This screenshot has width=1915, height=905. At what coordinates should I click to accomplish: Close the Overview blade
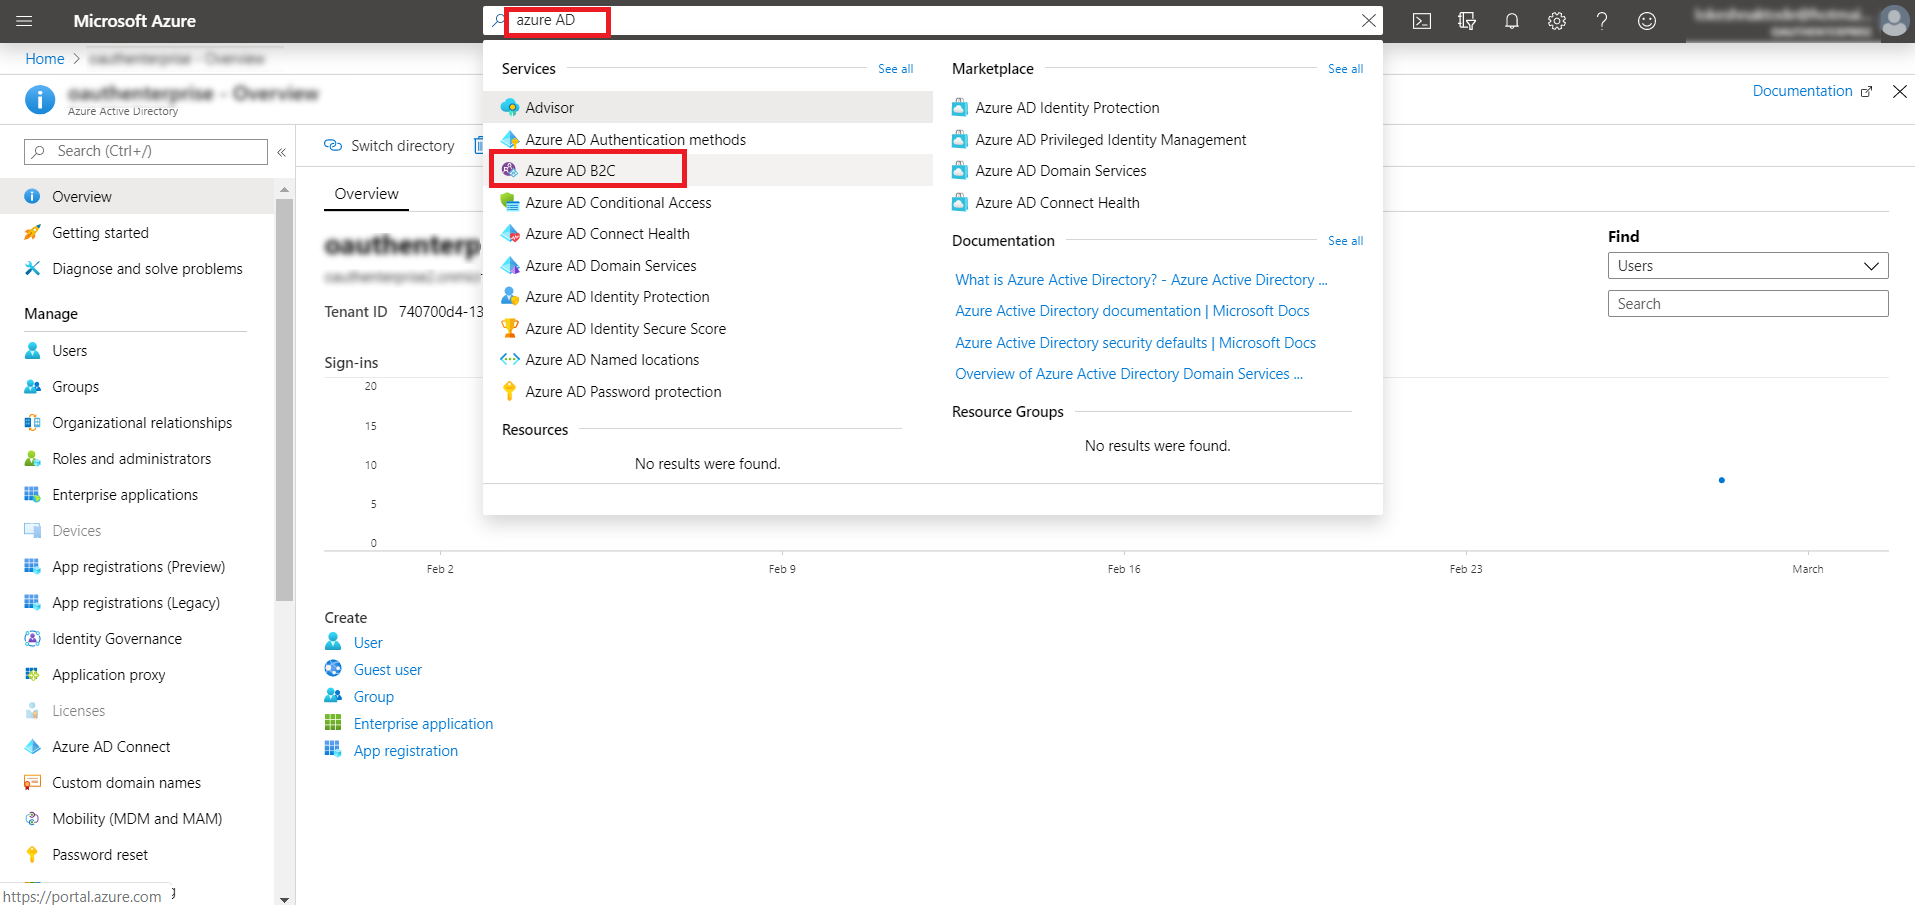click(x=1899, y=91)
